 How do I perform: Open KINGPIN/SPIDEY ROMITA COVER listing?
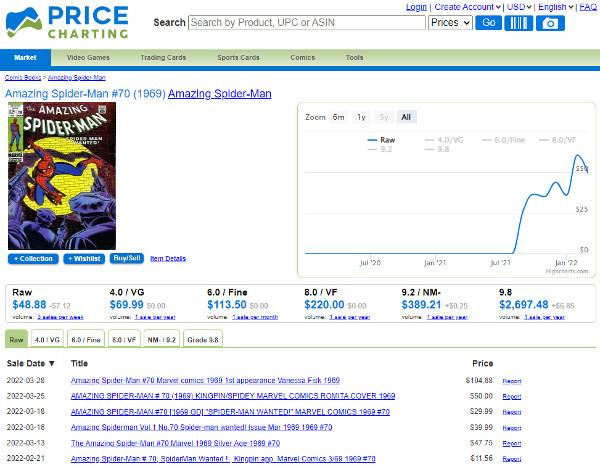point(233,396)
